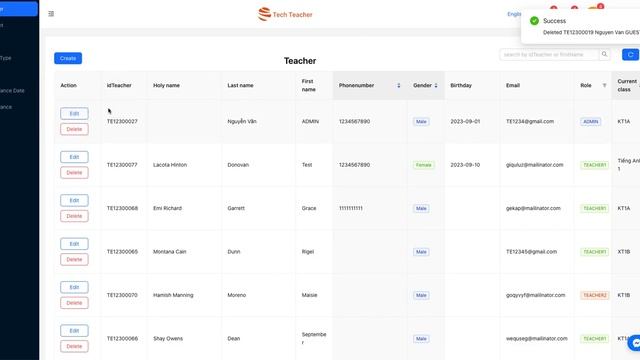Sort by Gender using its sort arrows
Image resolution: width=640 pixels, height=360 pixels.
pos(436,85)
